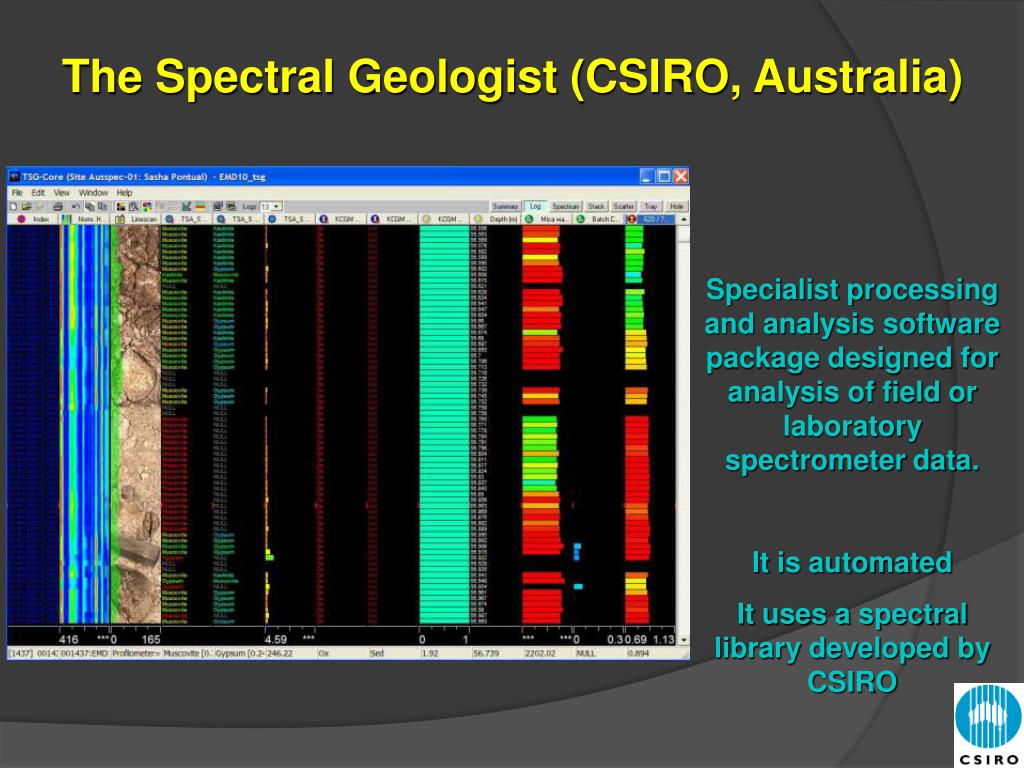Click the pink circle Index column icon
Image resolution: width=1024 pixels, height=768 pixels.
pos(22,219)
